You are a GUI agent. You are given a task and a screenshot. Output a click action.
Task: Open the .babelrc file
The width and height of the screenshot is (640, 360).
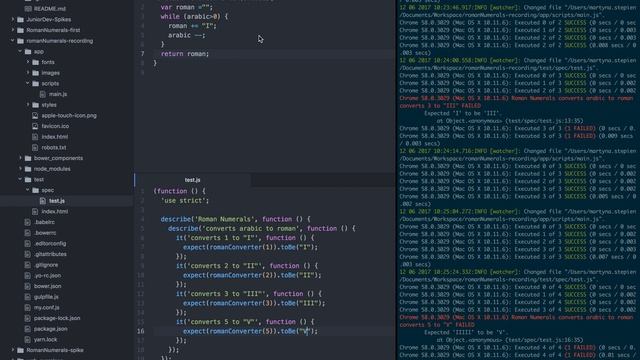(x=44, y=222)
